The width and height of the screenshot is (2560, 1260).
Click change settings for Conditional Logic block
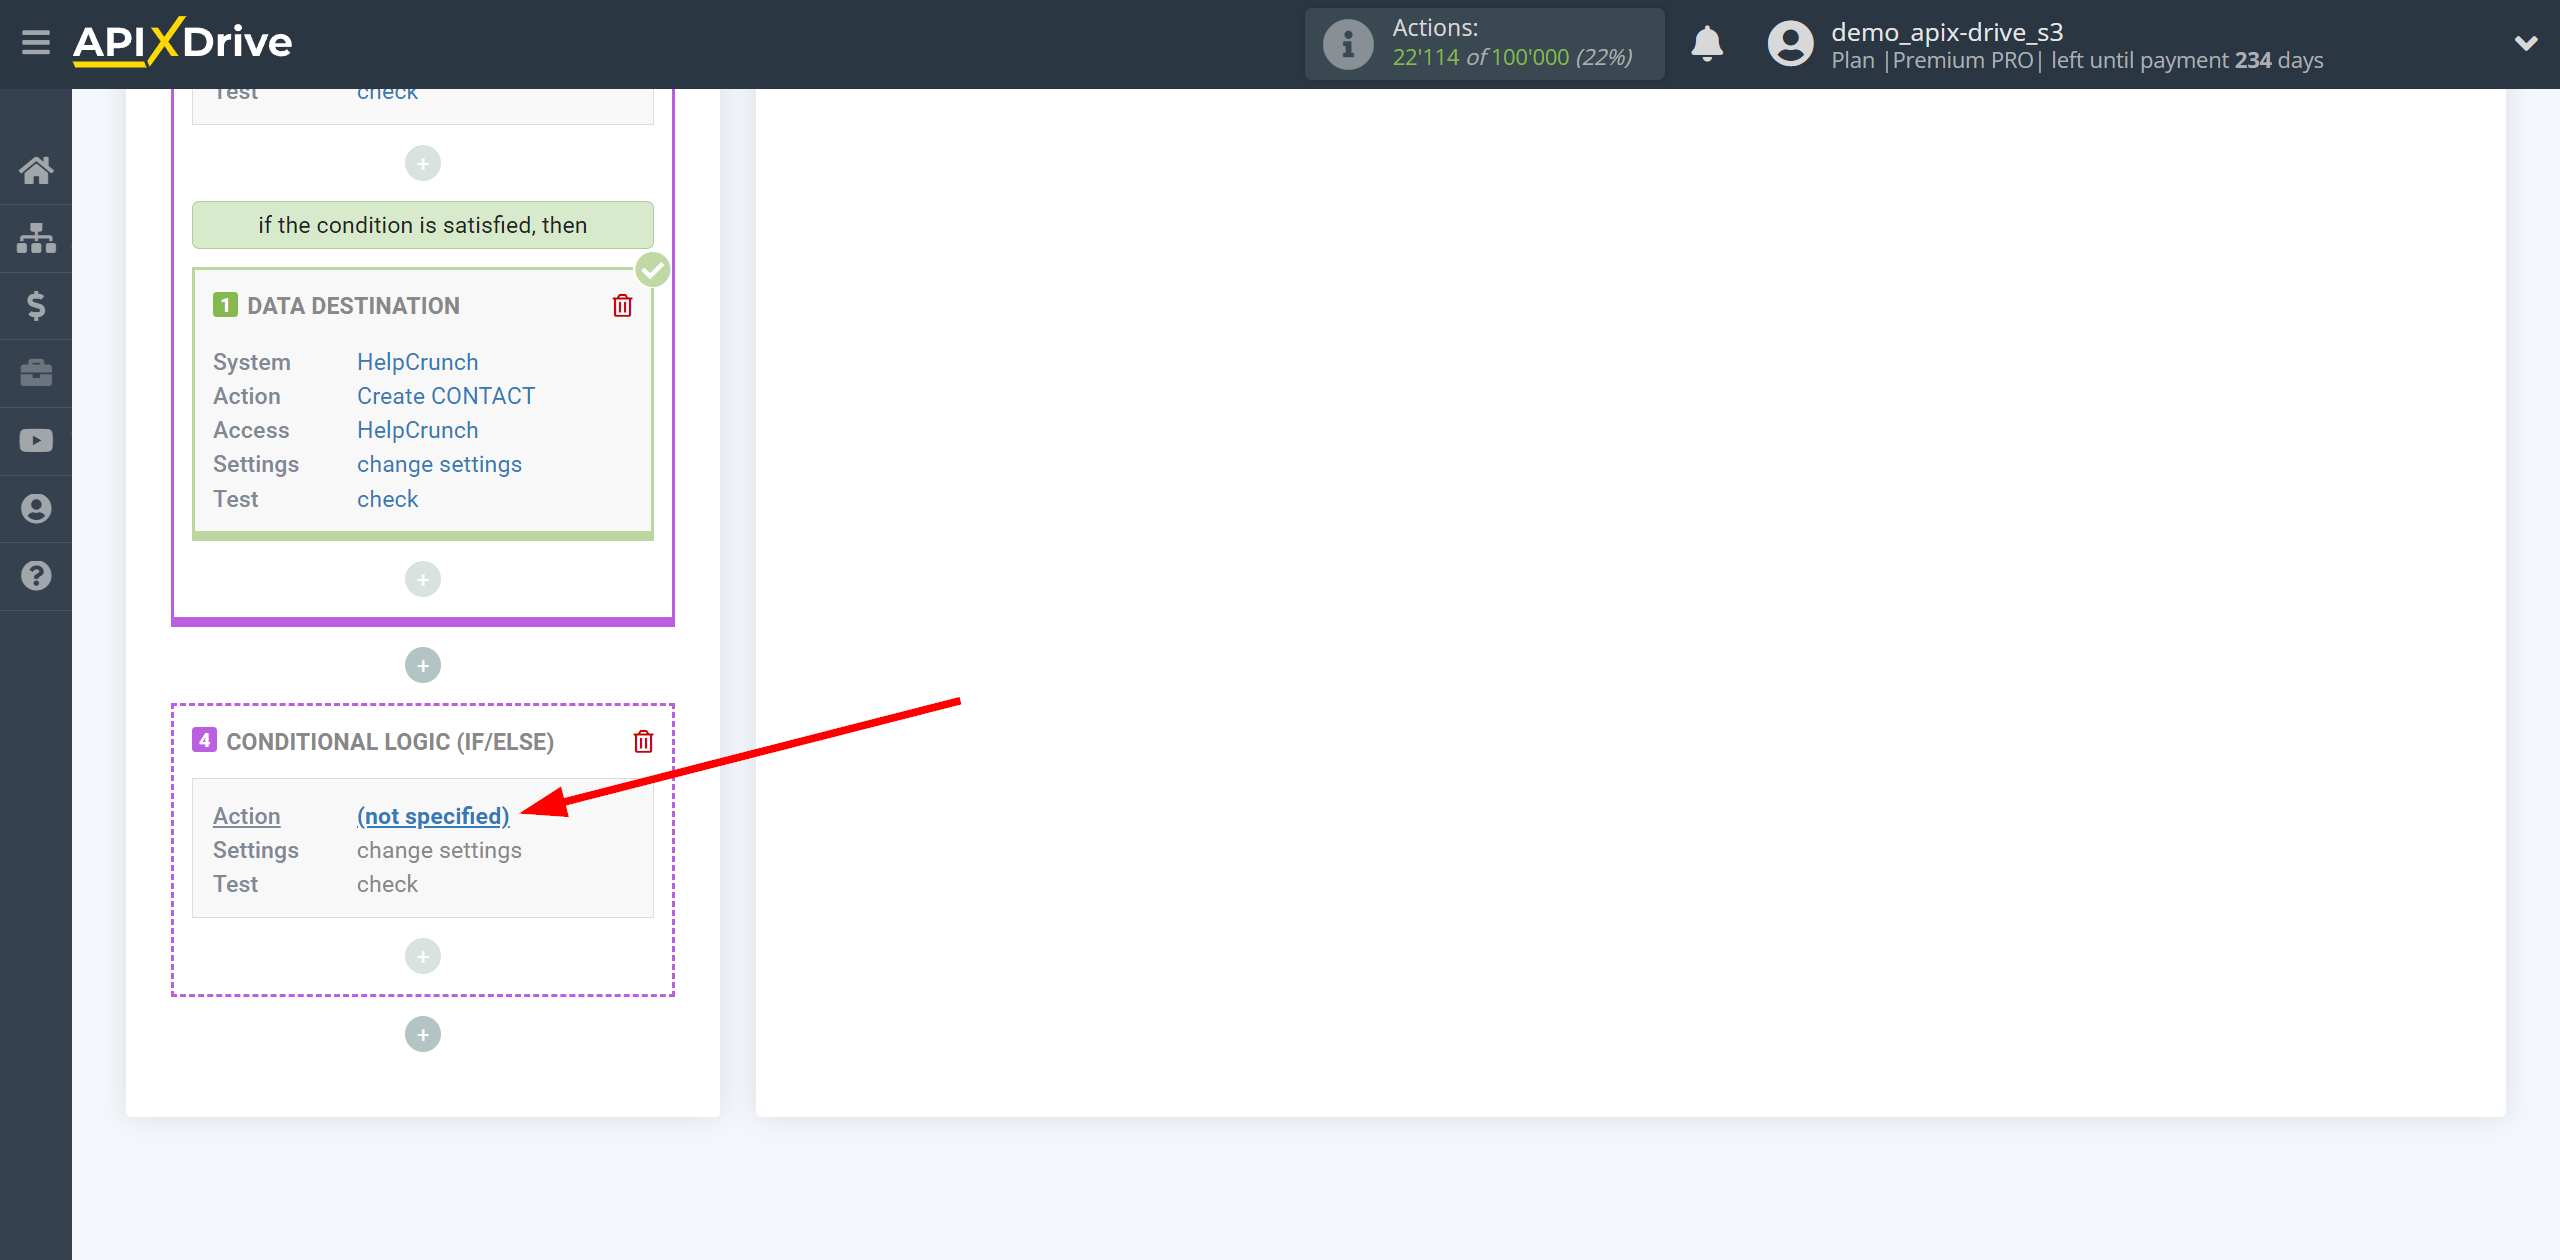point(438,849)
